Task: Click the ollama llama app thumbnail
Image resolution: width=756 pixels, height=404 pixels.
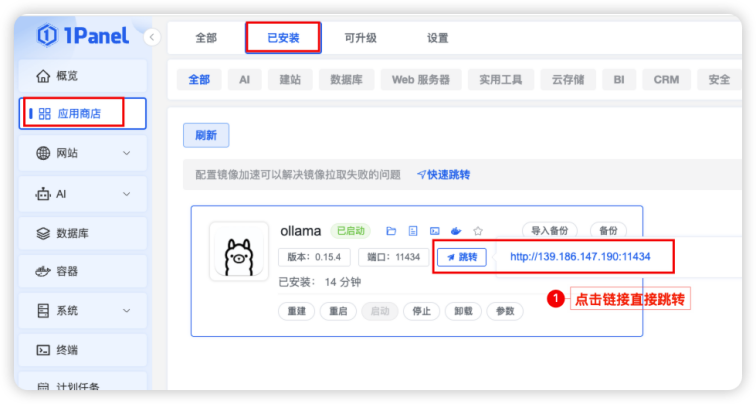Action: 239,251
